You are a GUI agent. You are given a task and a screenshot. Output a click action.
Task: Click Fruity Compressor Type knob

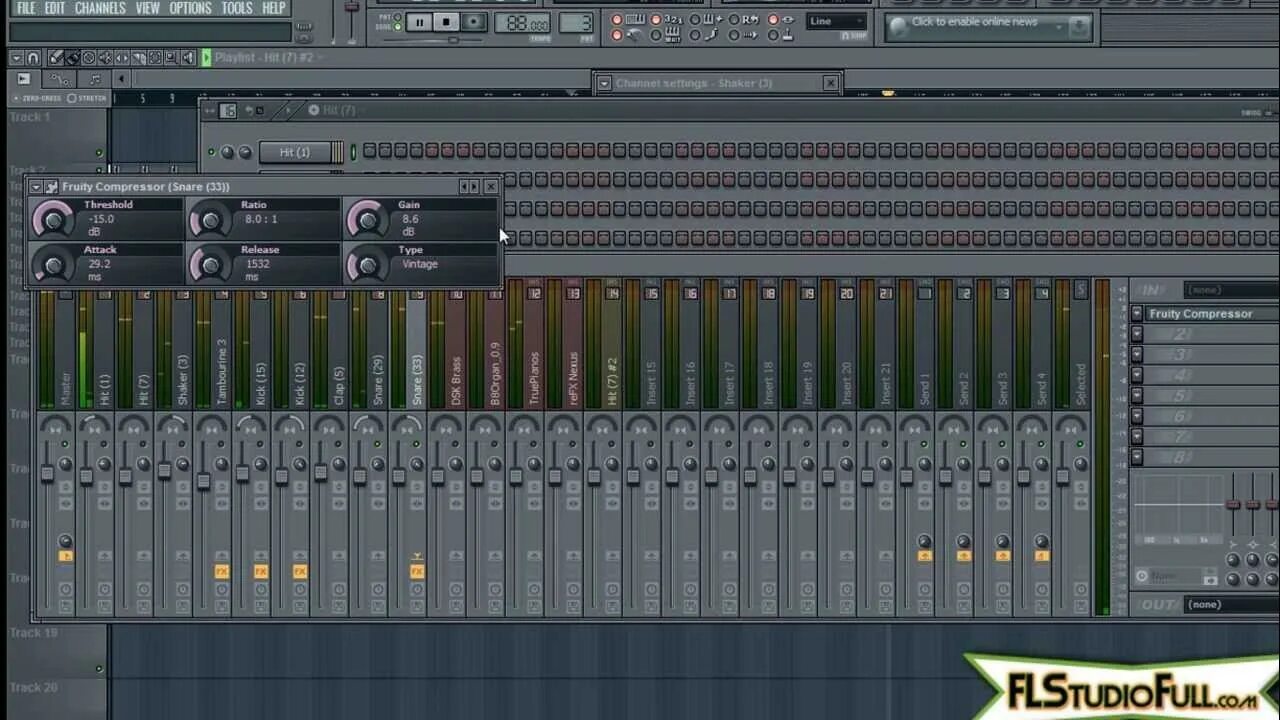click(368, 264)
